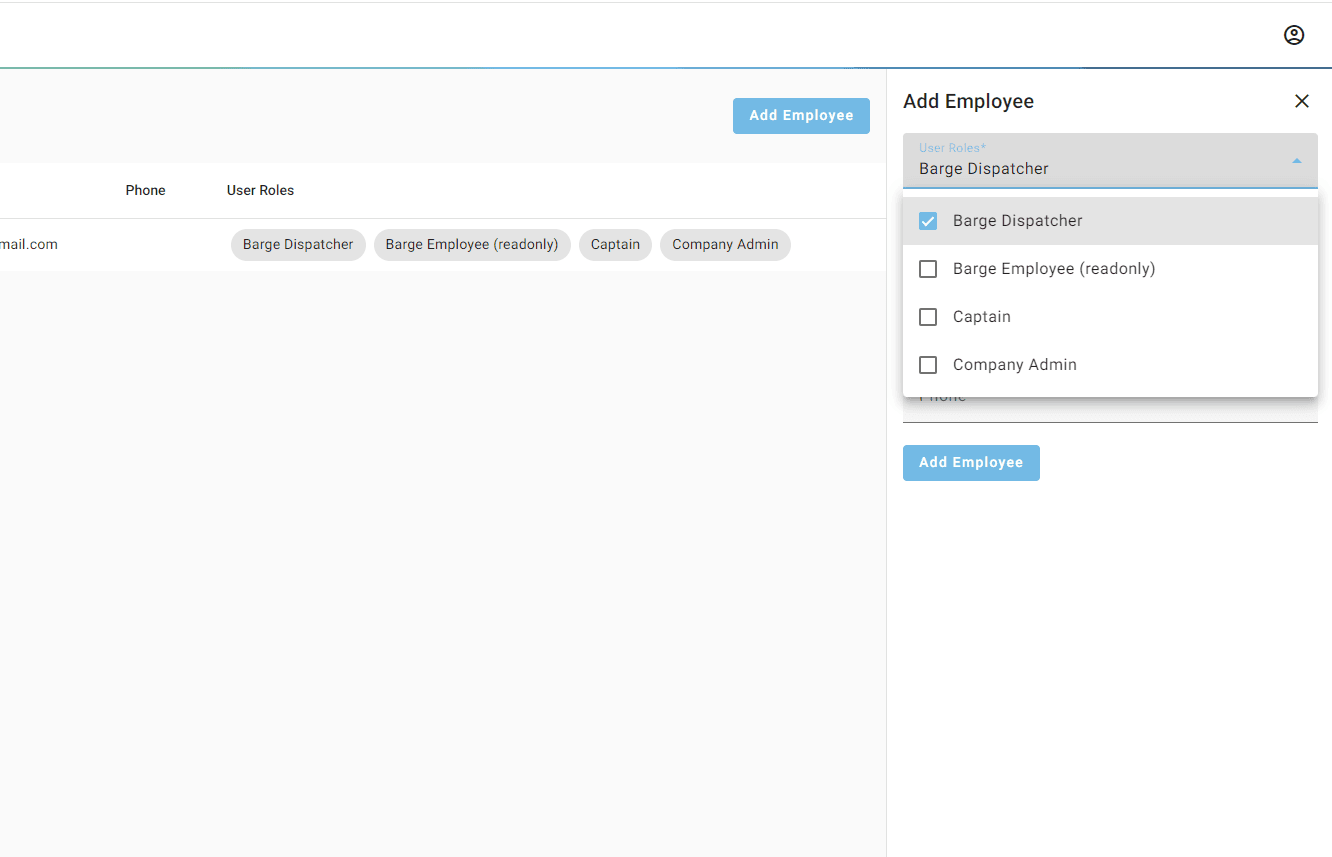Uncheck the Barge Dispatcher checkbox option
The height and width of the screenshot is (857, 1332).
coord(928,221)
